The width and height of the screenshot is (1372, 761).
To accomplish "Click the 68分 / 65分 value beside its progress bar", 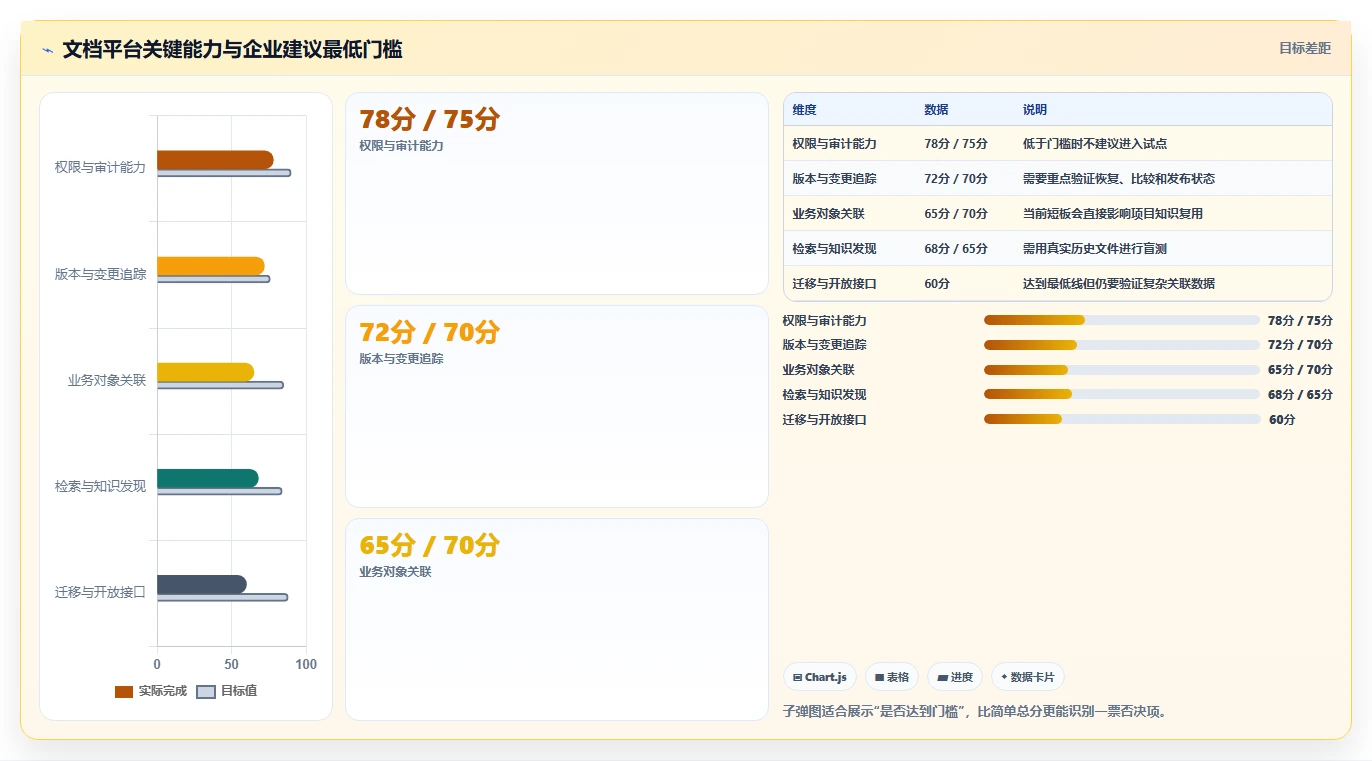I will point(1300,395).
